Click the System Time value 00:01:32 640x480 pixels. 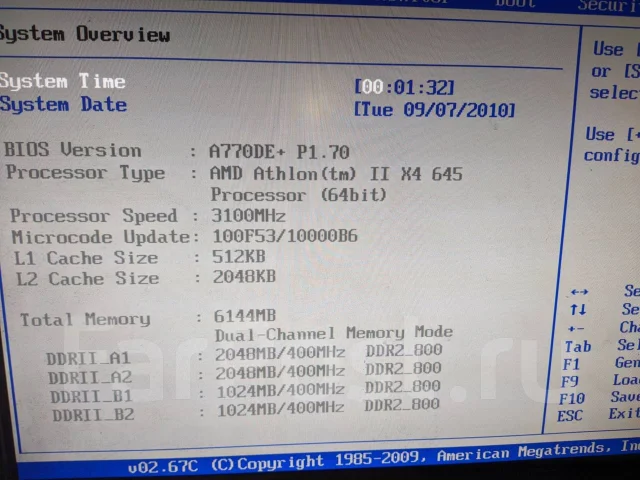404,87
